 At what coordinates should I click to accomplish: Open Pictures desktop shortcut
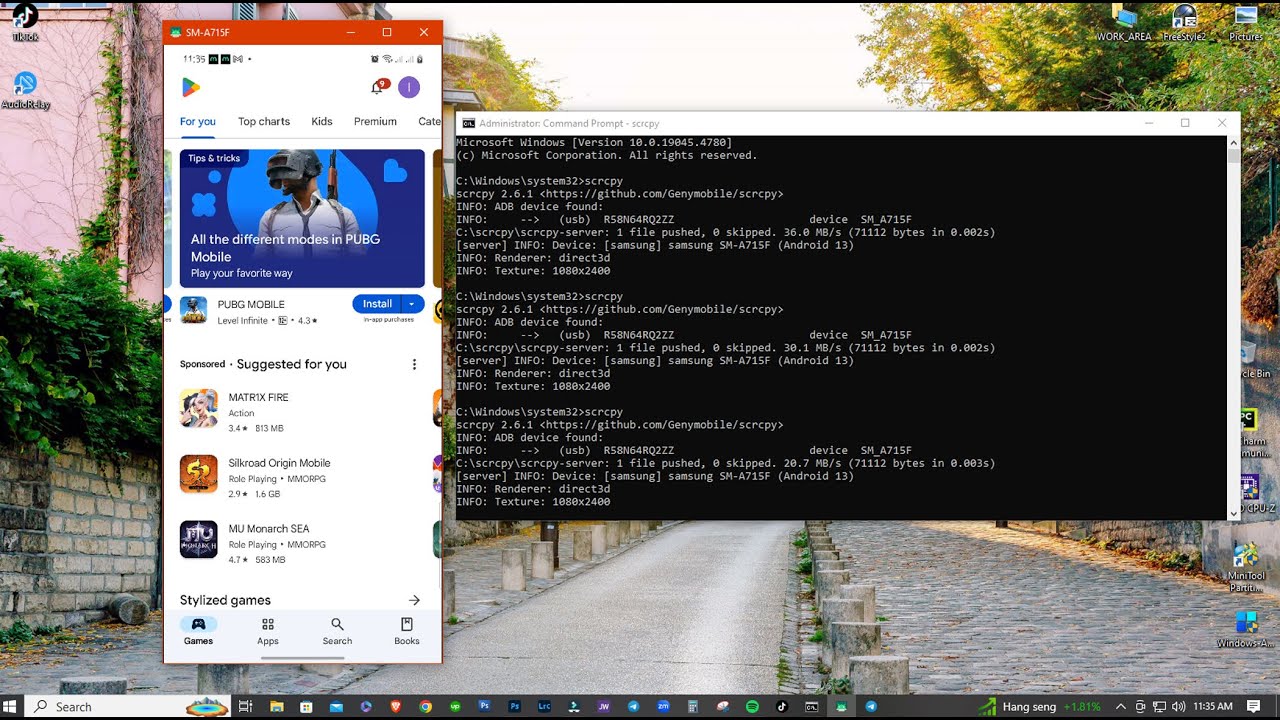tap(1246, 23)
